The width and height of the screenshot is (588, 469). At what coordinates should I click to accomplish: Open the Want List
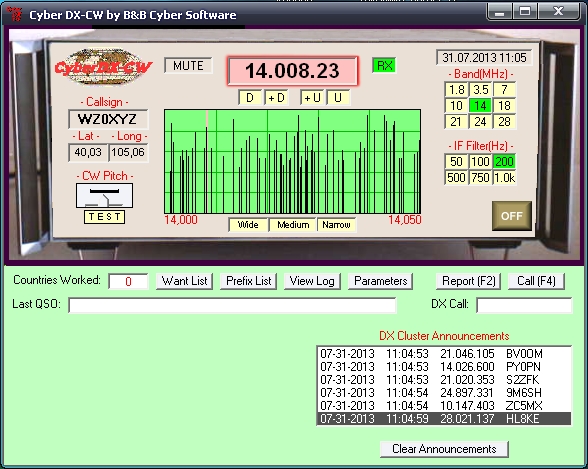[x=184, y=281]
